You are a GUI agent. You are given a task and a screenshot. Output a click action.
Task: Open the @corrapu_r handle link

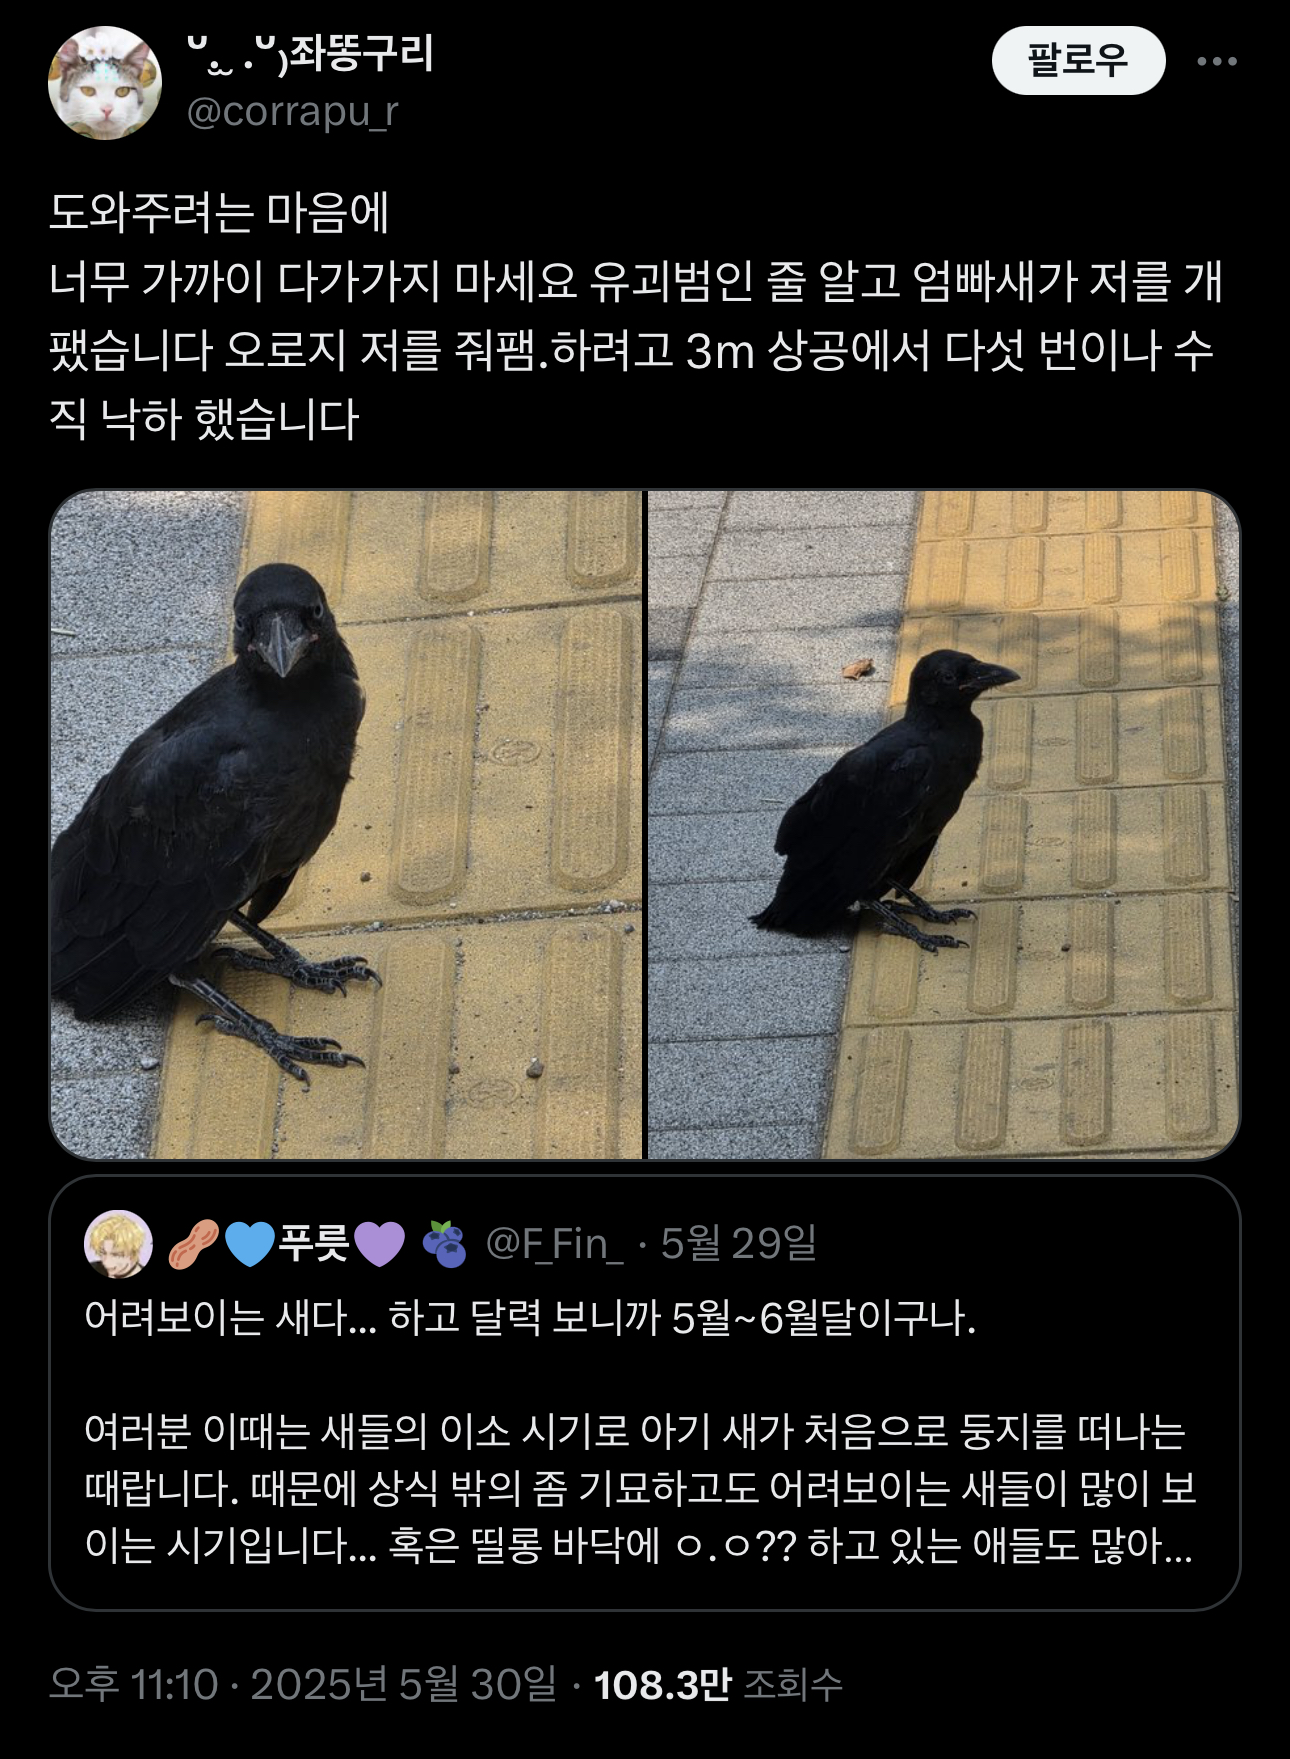click(x=293, y=112)
